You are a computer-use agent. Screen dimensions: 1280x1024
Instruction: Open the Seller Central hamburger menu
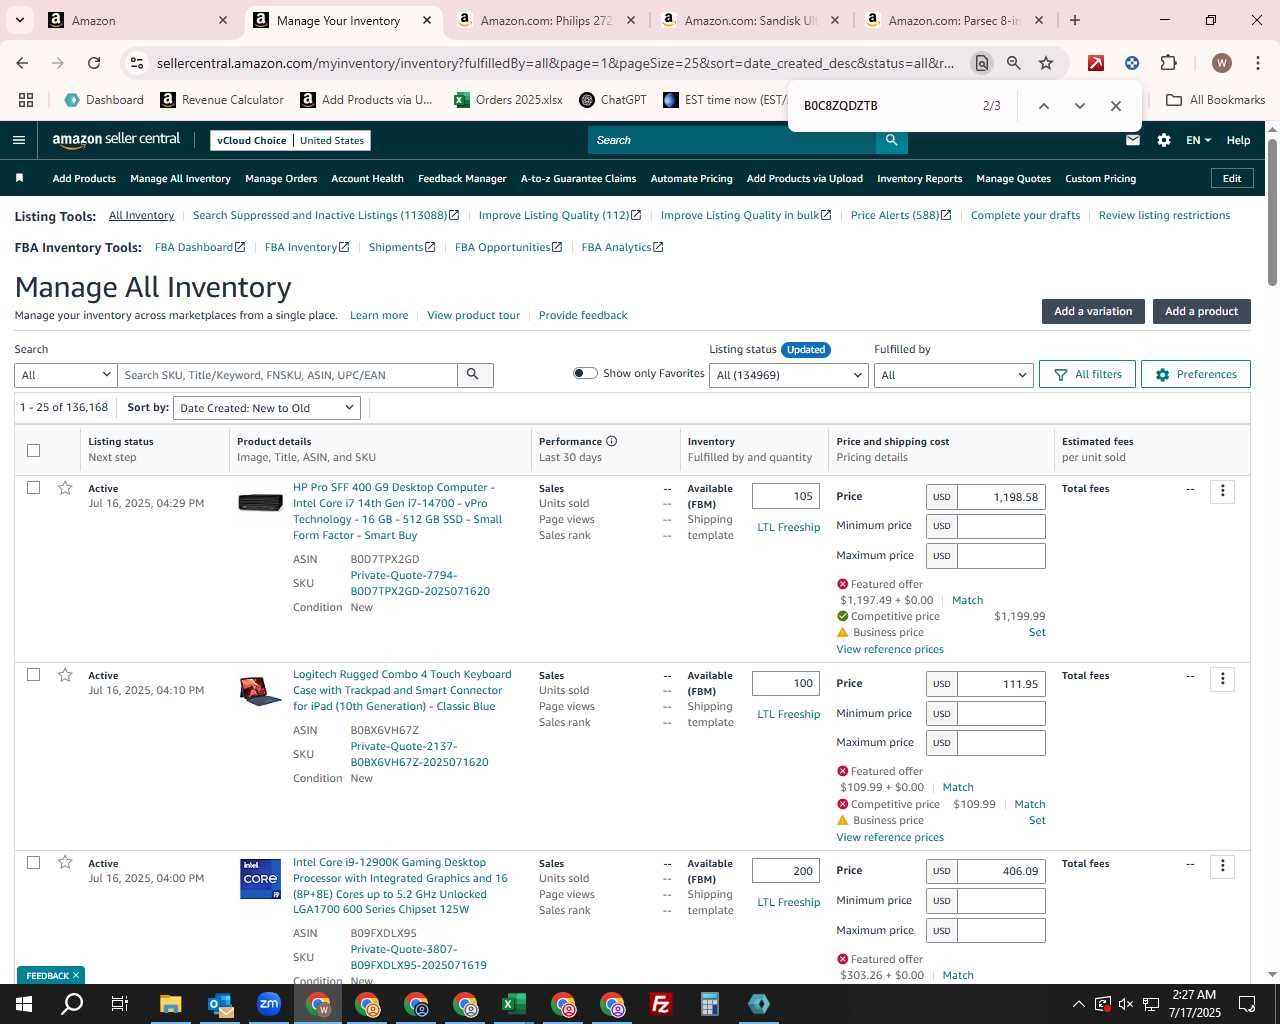[x=19, y=140]
